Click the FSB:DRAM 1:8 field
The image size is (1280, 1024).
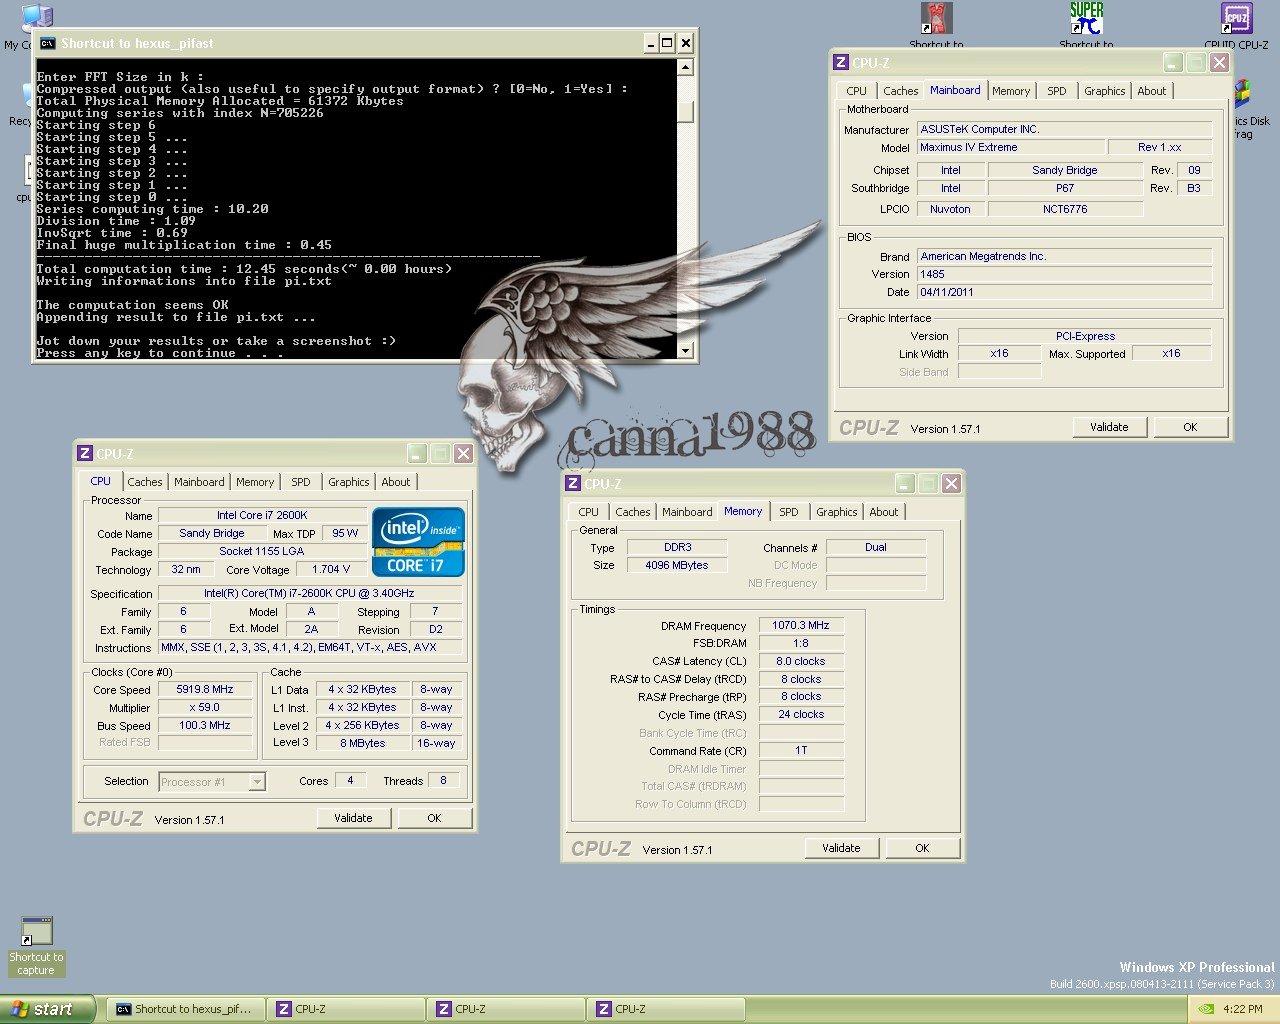pos(801,644)
